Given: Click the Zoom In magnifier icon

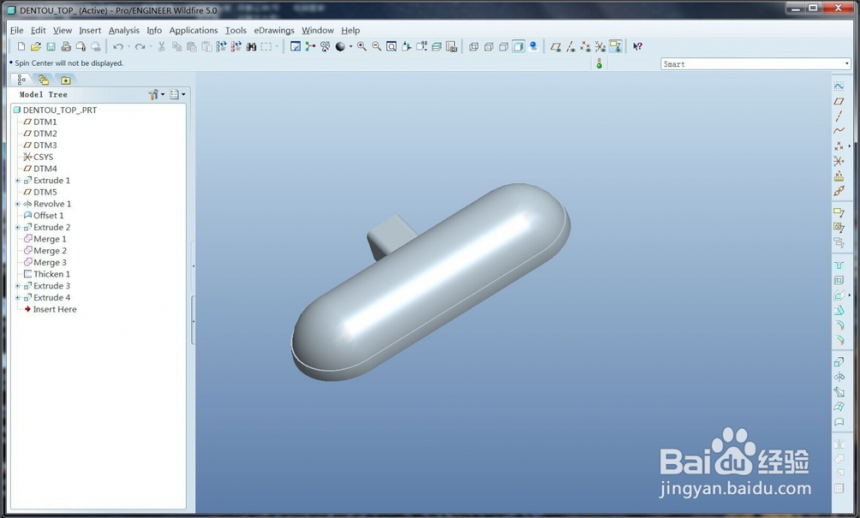Looking at the screenshot, I should (x=361, y=47).
